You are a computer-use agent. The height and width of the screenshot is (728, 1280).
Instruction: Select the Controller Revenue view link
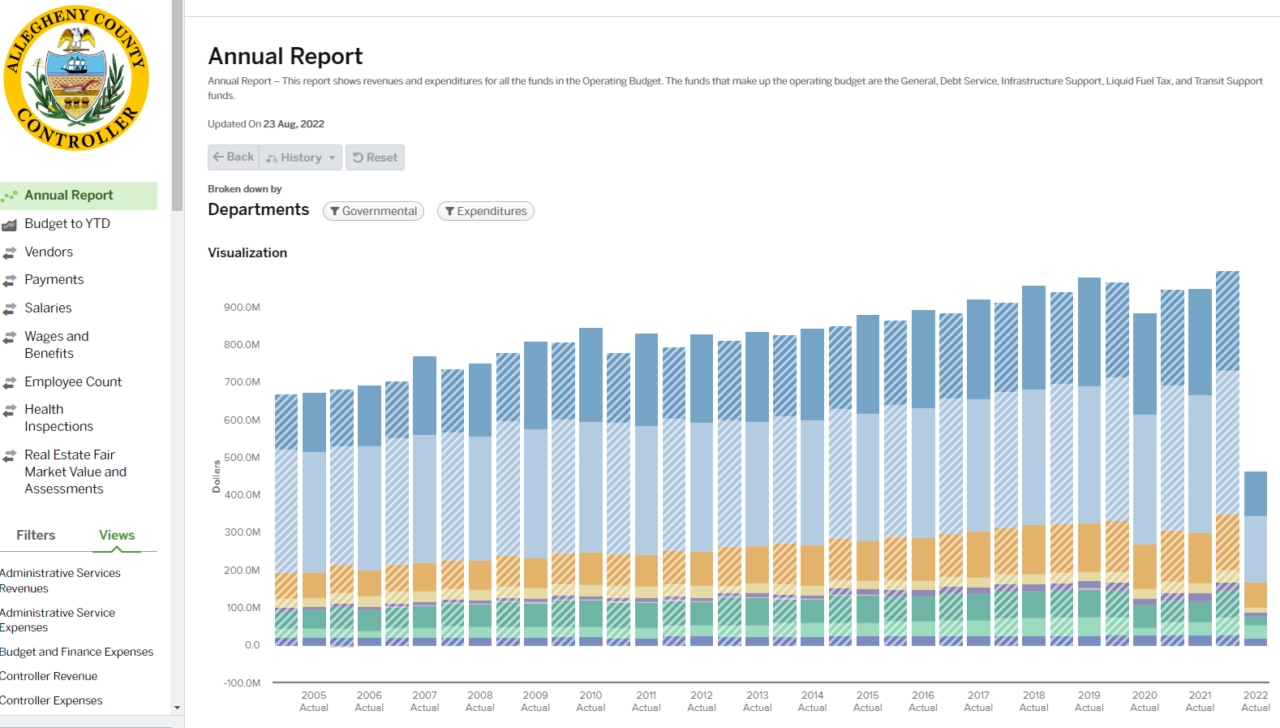(x=49, y=676)
